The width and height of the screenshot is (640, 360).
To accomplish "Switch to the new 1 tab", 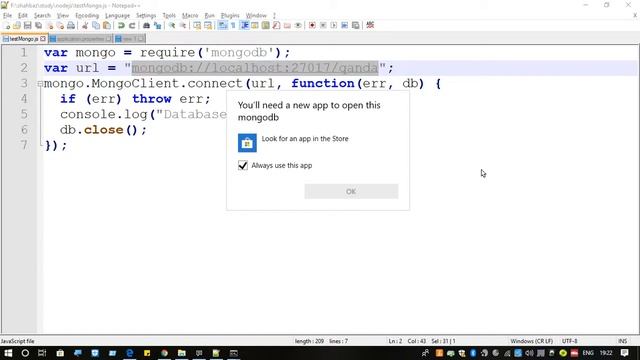I will click(x=129, y=39).
